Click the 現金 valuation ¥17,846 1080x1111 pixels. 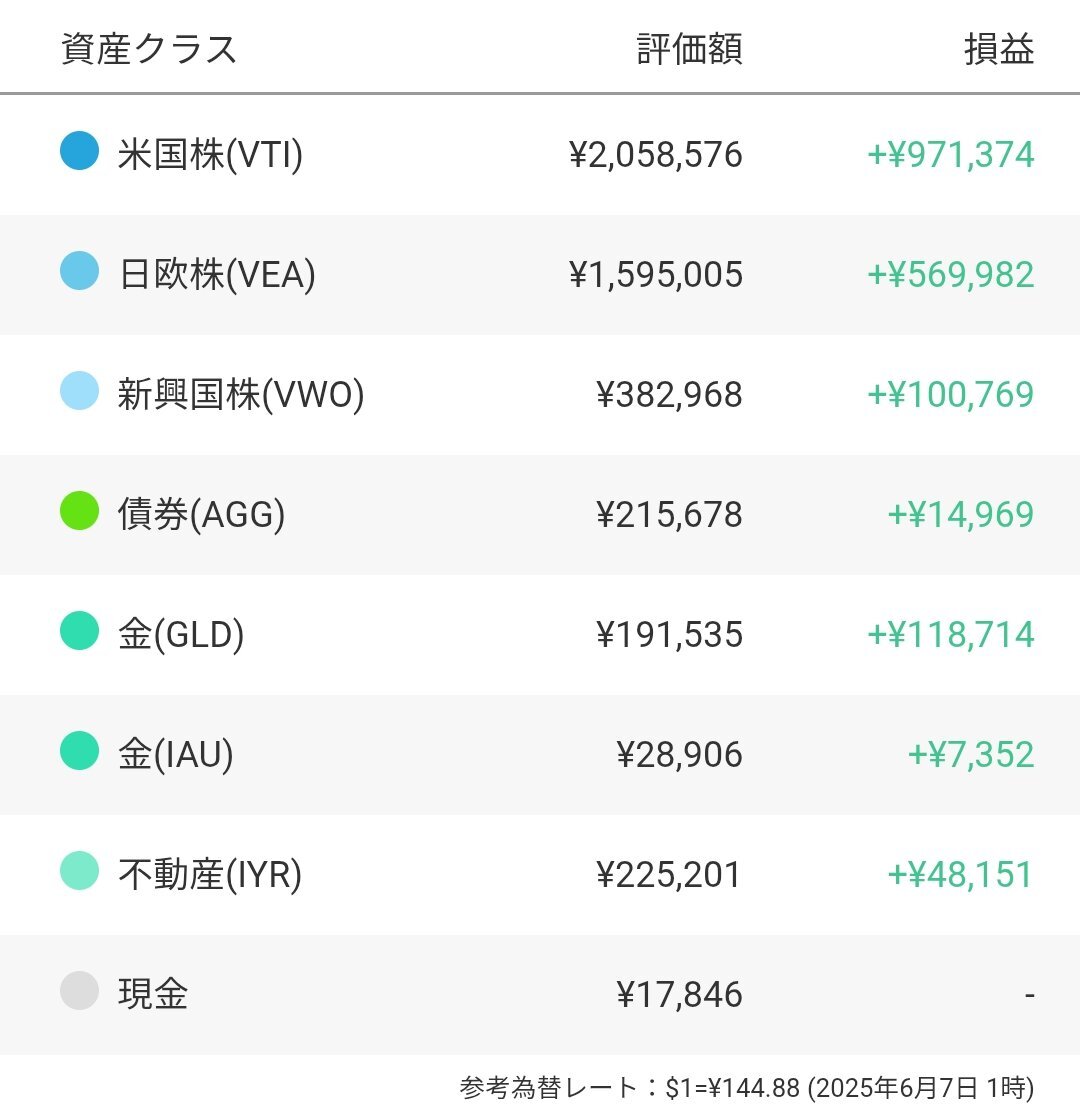[680, 994]
